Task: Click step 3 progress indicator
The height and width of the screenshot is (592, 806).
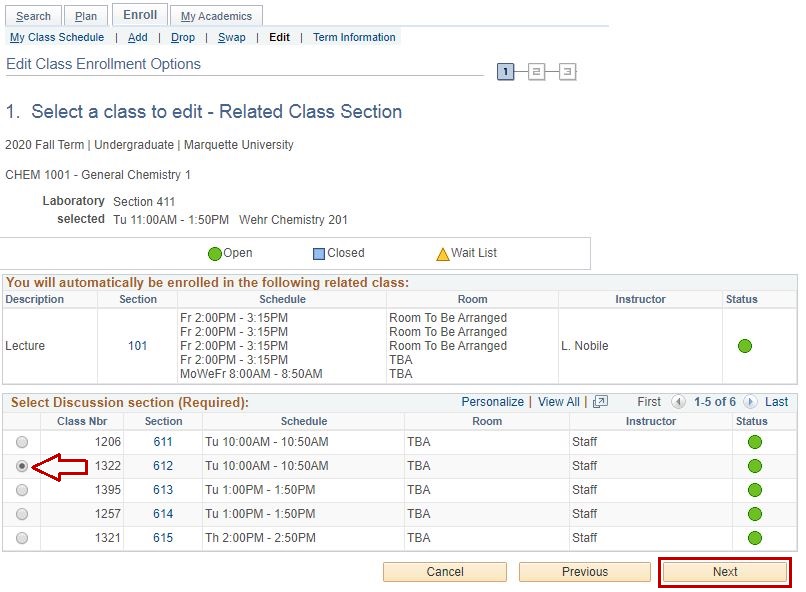Action: pyautogui.click(x=567, y=72)
